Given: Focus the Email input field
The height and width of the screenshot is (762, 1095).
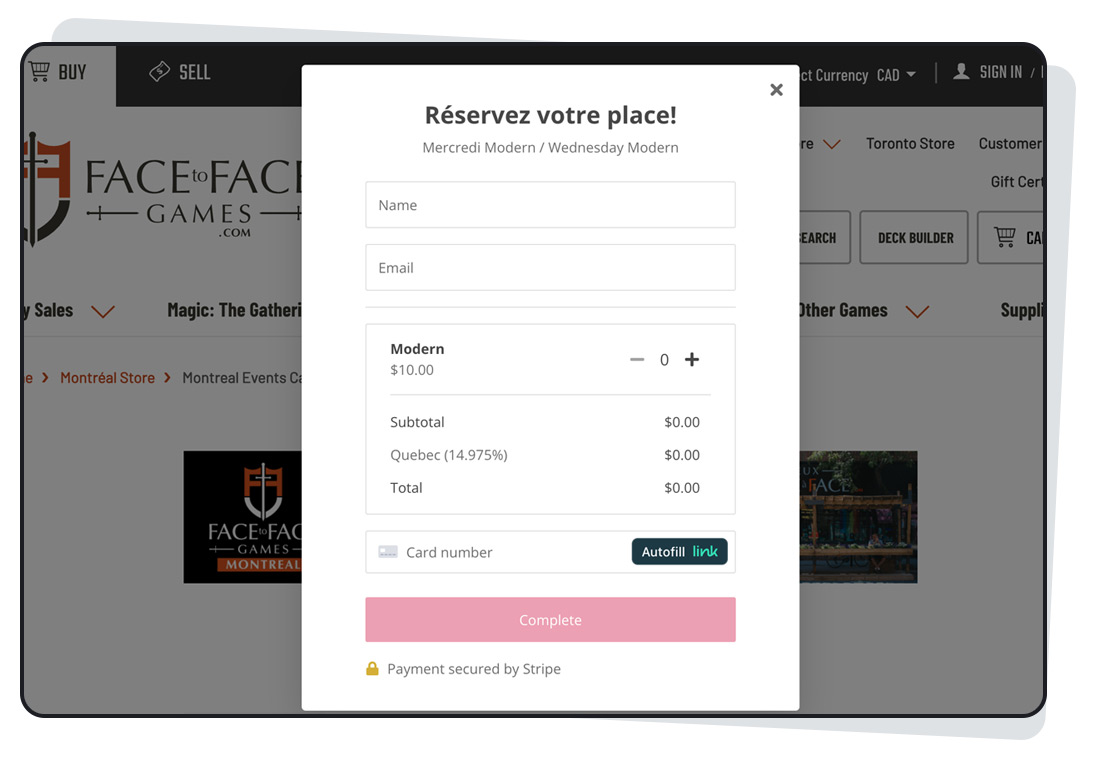Looking at the screenshot, I should pyautogui.click(x=550, y=268).
